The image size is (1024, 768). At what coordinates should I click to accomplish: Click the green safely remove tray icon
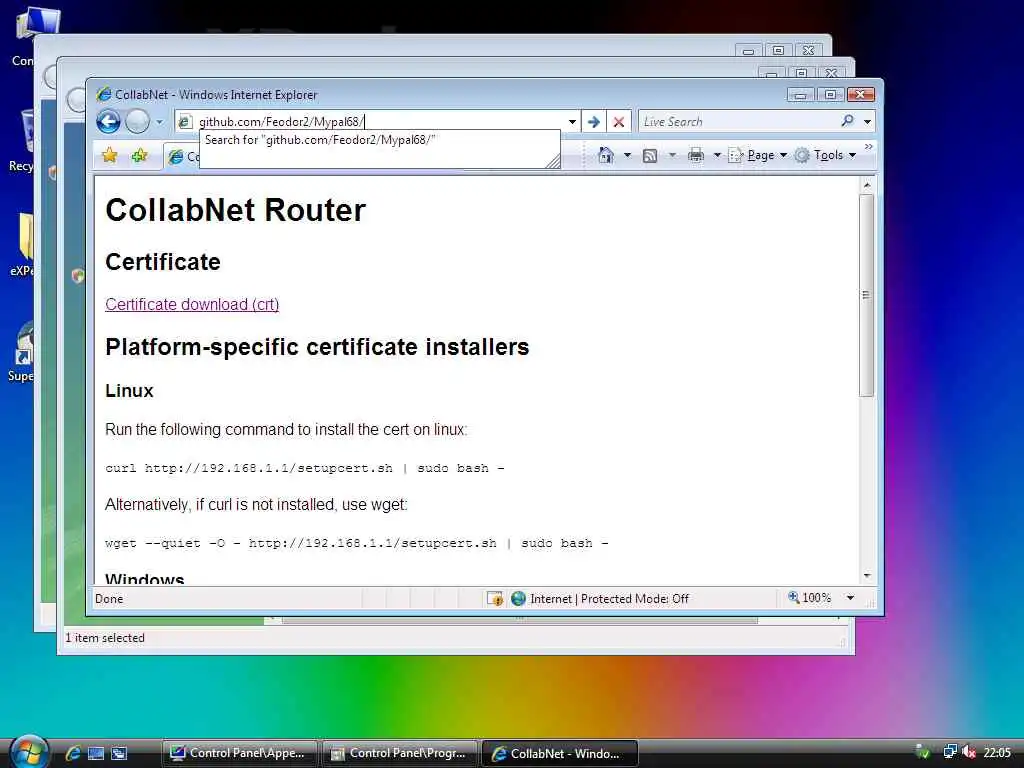coord(922,752)
